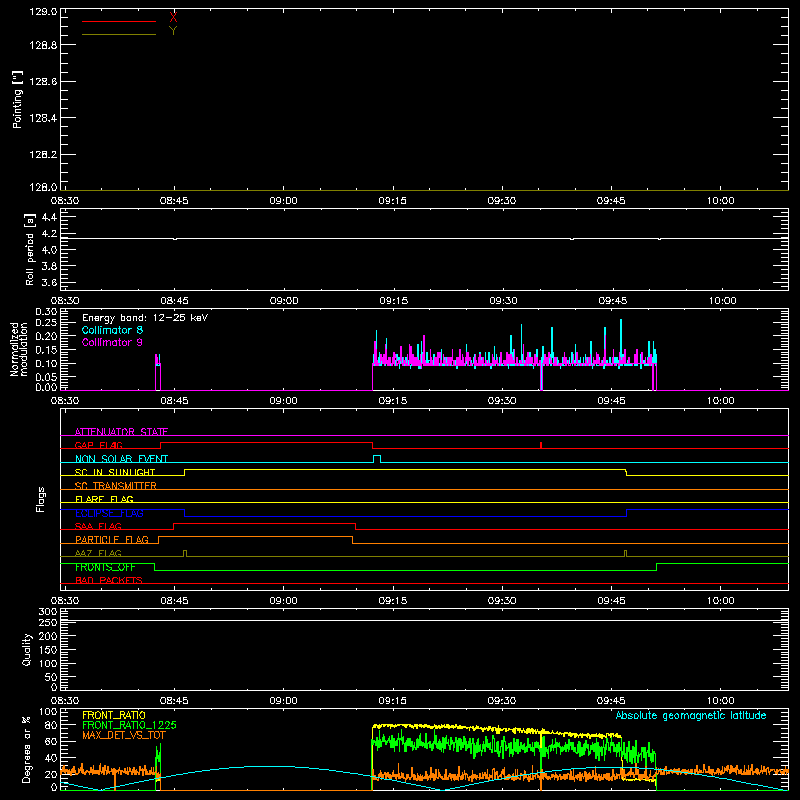Click the '129.0' tick in Pointing panel
This screenshot has width=800, height=800.
[43, 11]
